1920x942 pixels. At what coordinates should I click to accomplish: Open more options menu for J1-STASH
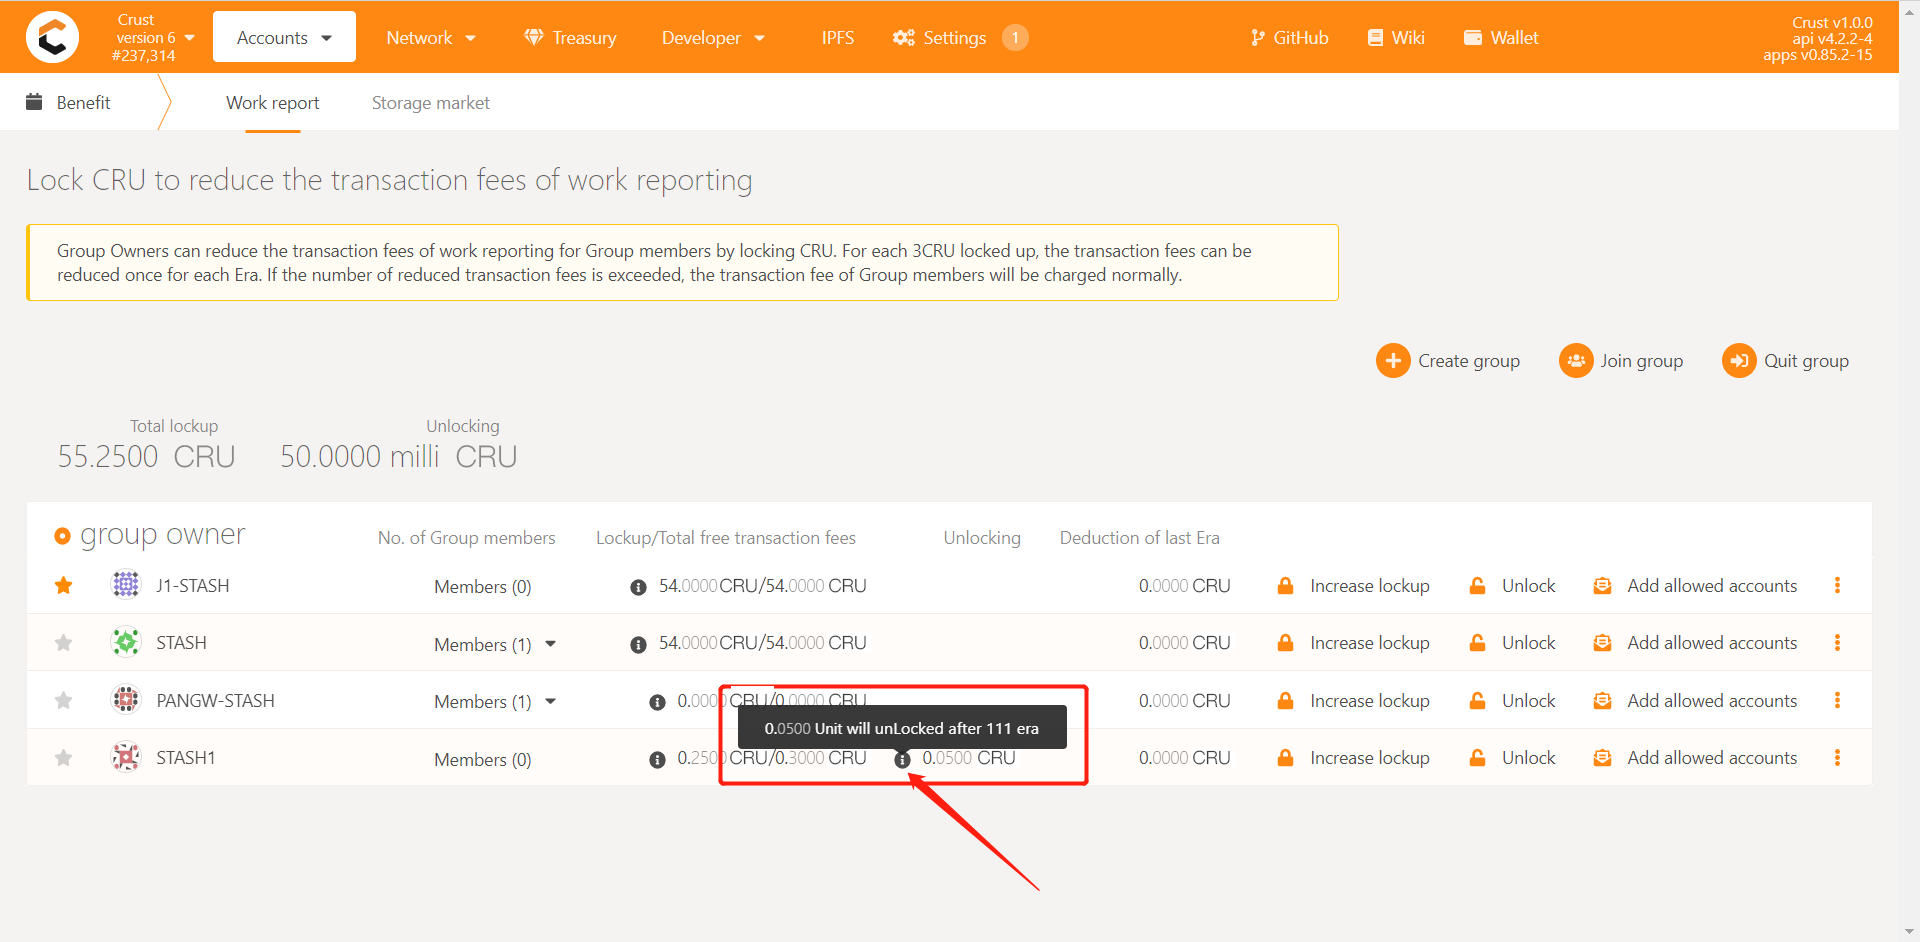(x=1837, y=585)
